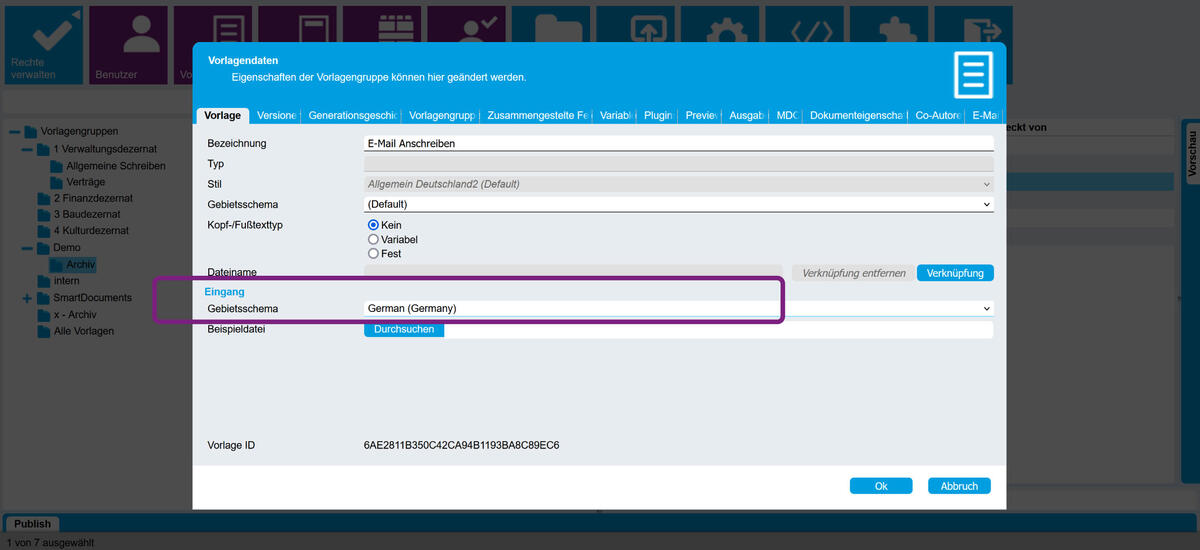Click the Alle Vorlagen folder icon
Viewport: 1200px width, 550px height.
(44, 331)
